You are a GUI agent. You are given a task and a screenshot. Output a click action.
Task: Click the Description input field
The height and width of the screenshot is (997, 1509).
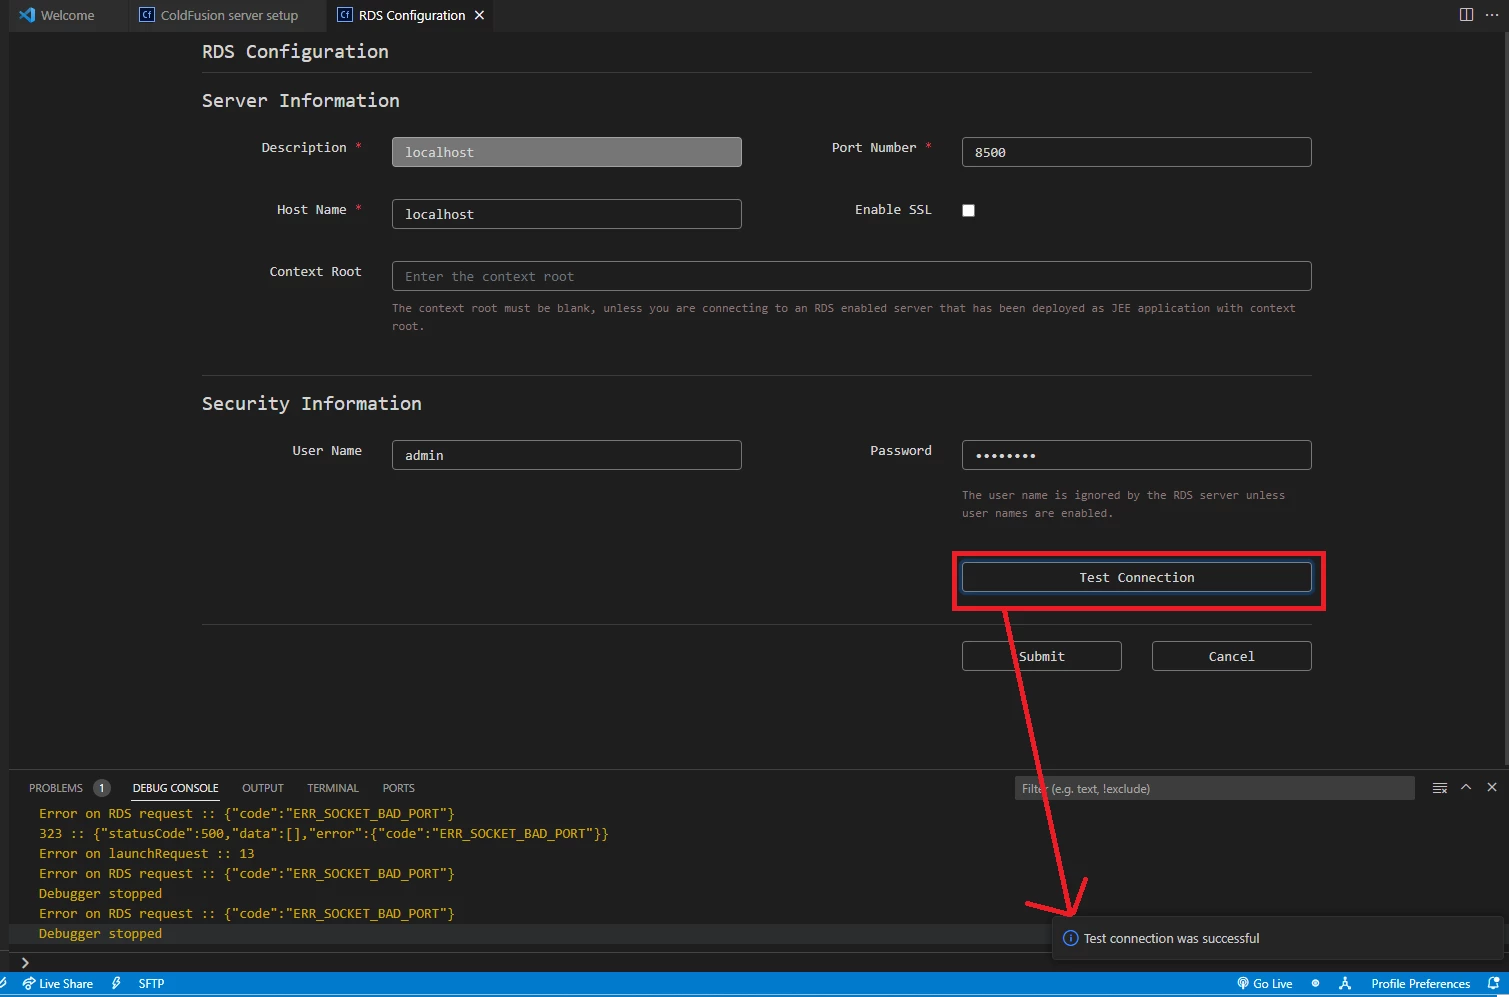(566, 152)
